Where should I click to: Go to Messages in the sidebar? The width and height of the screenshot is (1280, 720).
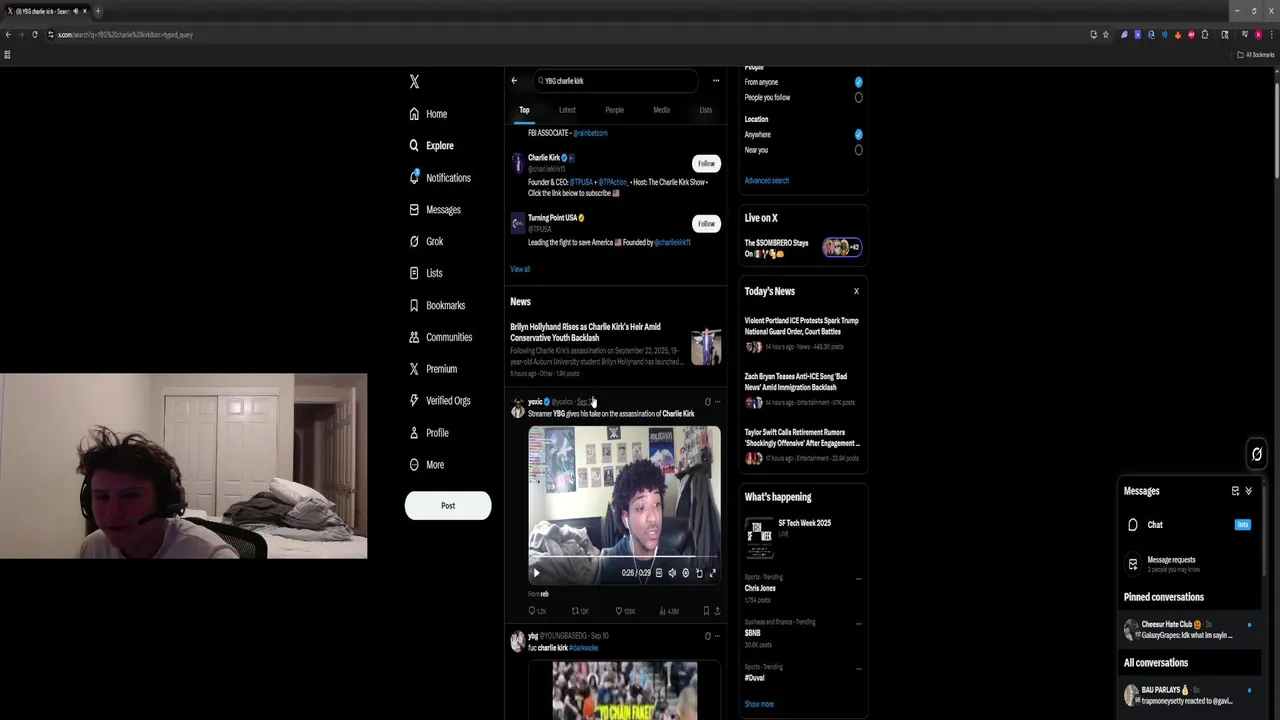435,210
